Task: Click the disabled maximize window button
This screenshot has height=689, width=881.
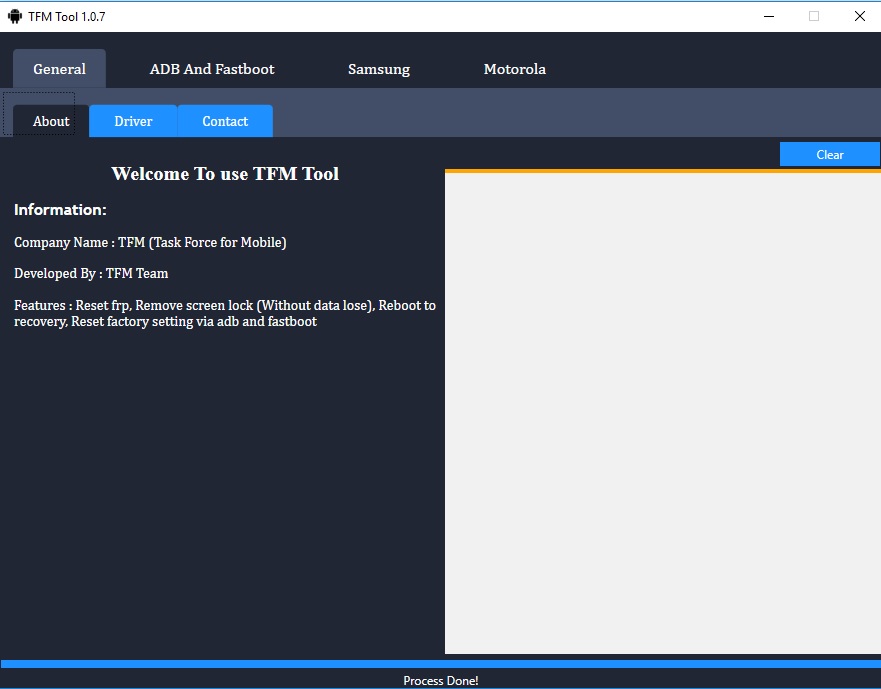Action: click(x=814, y=16)
